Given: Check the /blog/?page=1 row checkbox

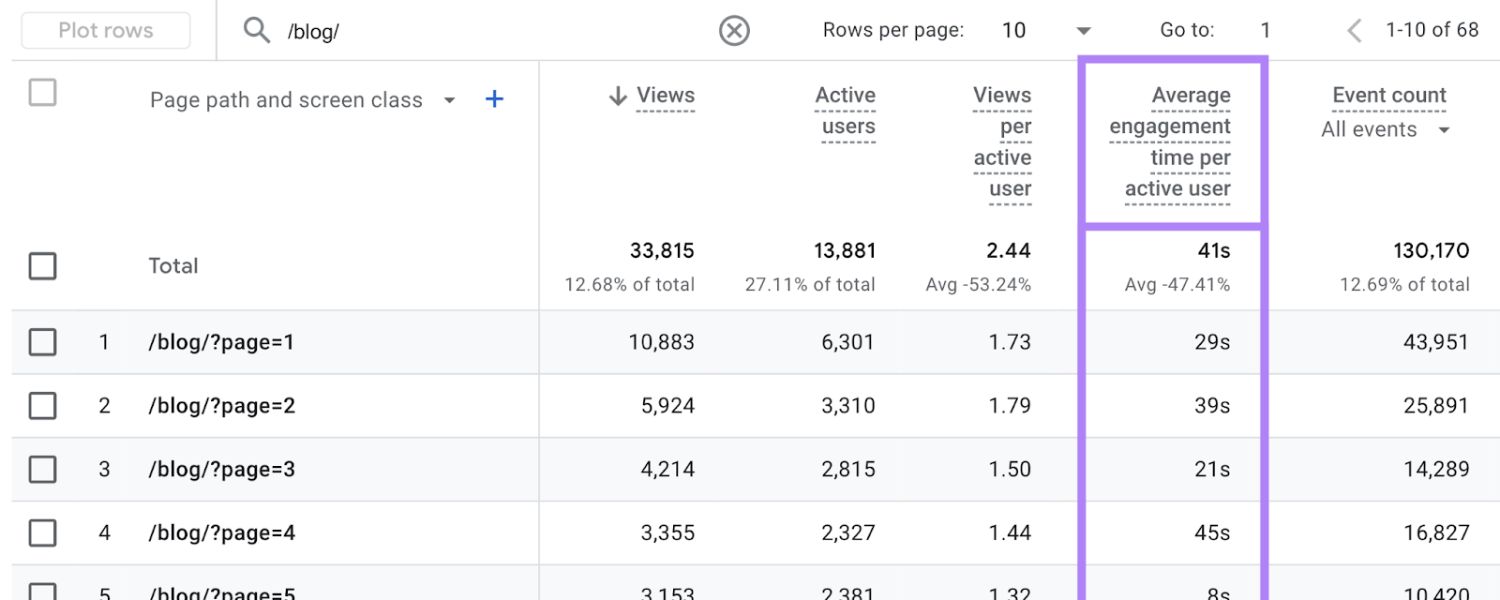Looking at the screenshot, I should (42, 342).
